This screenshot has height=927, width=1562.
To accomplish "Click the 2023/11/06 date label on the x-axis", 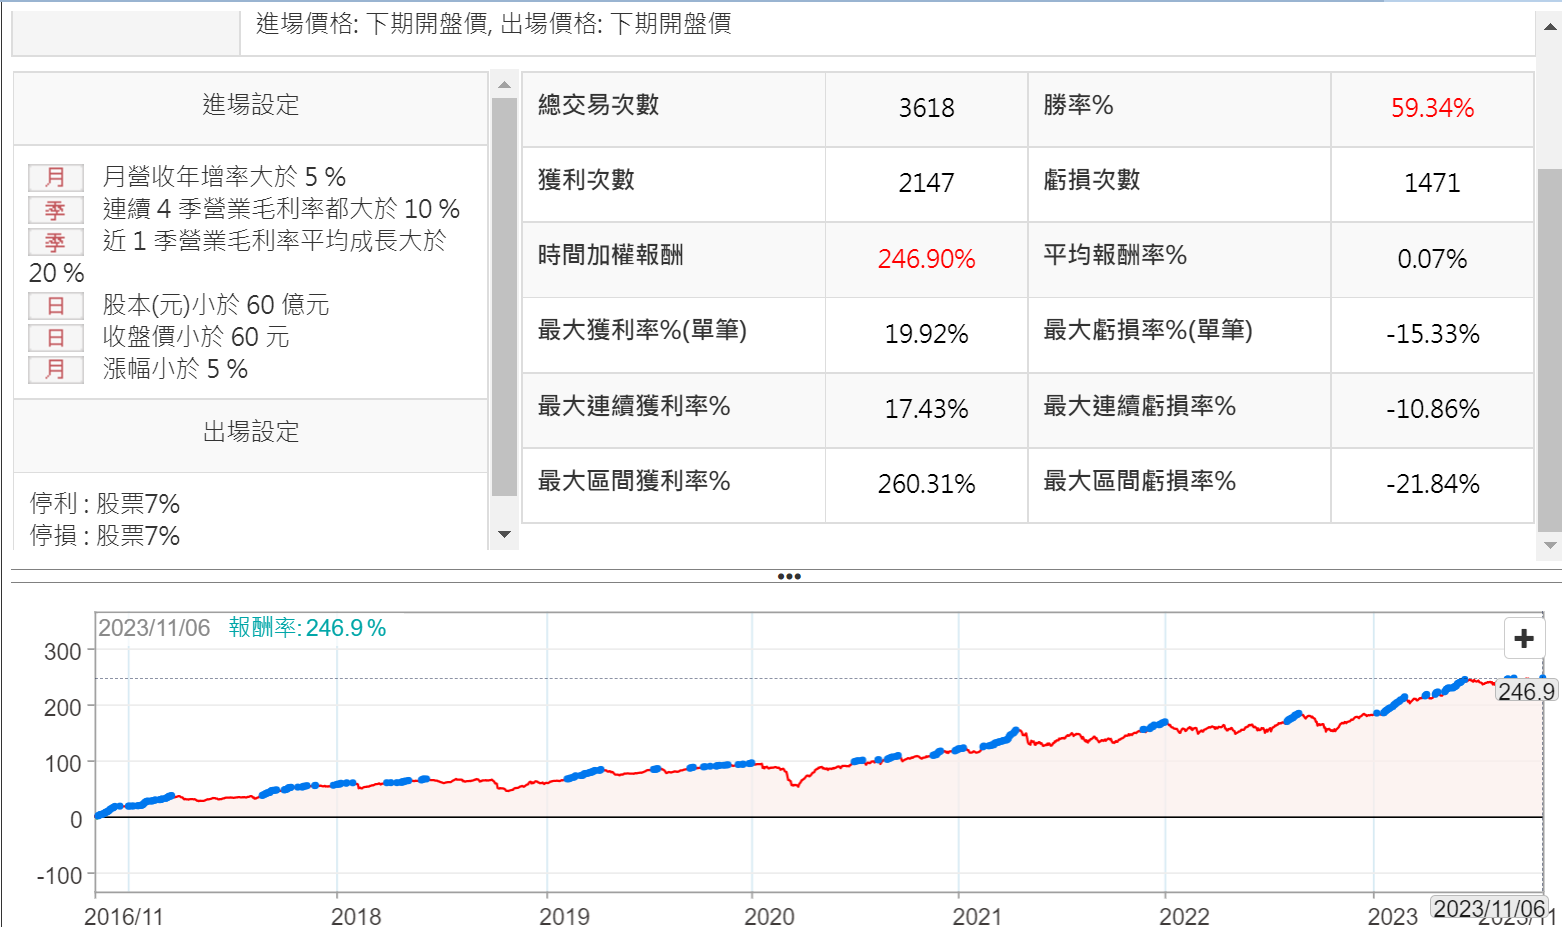I will [x=1488, y=908].
